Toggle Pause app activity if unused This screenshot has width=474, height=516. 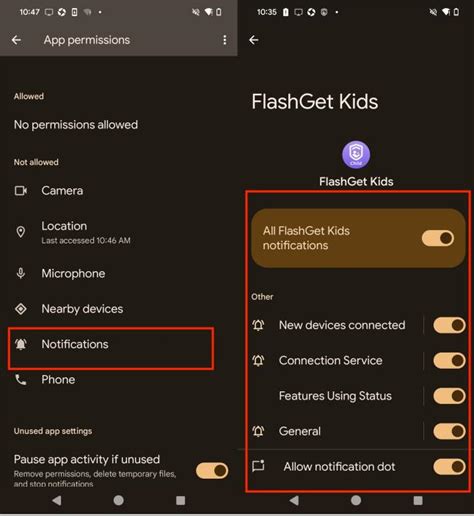[212, 471]
